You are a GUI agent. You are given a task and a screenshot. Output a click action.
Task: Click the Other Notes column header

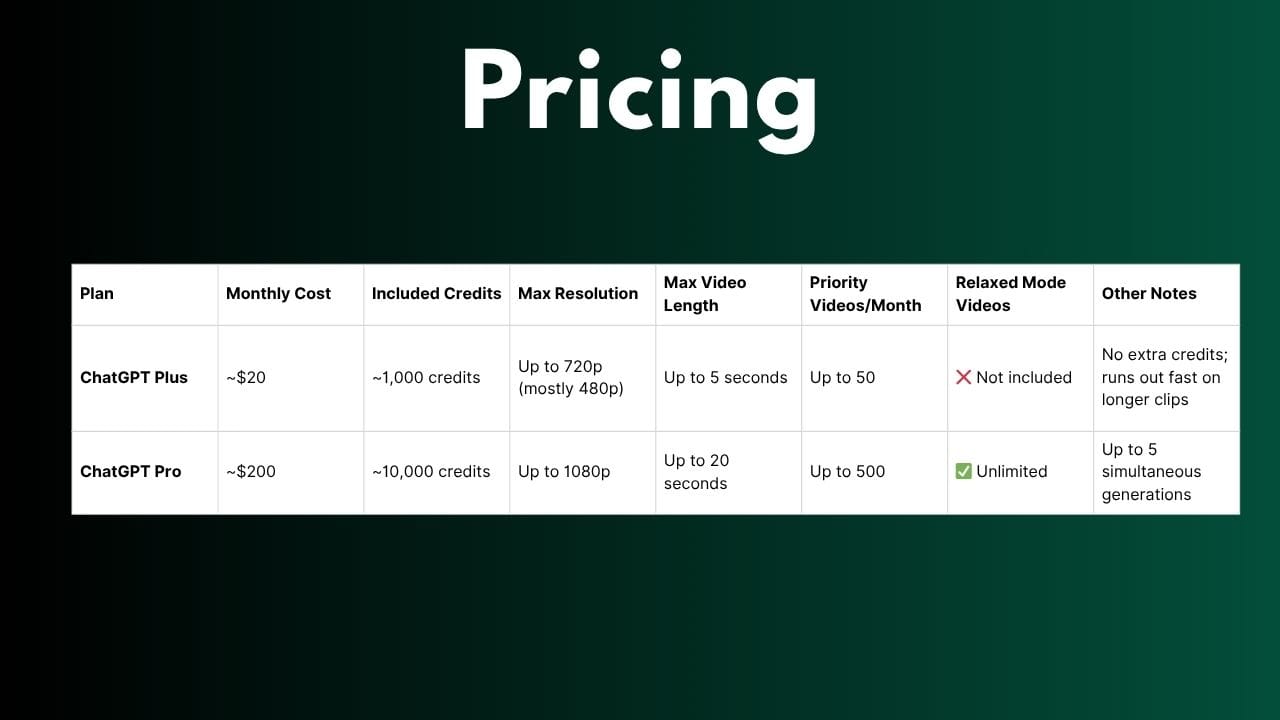pos(1149,293)
